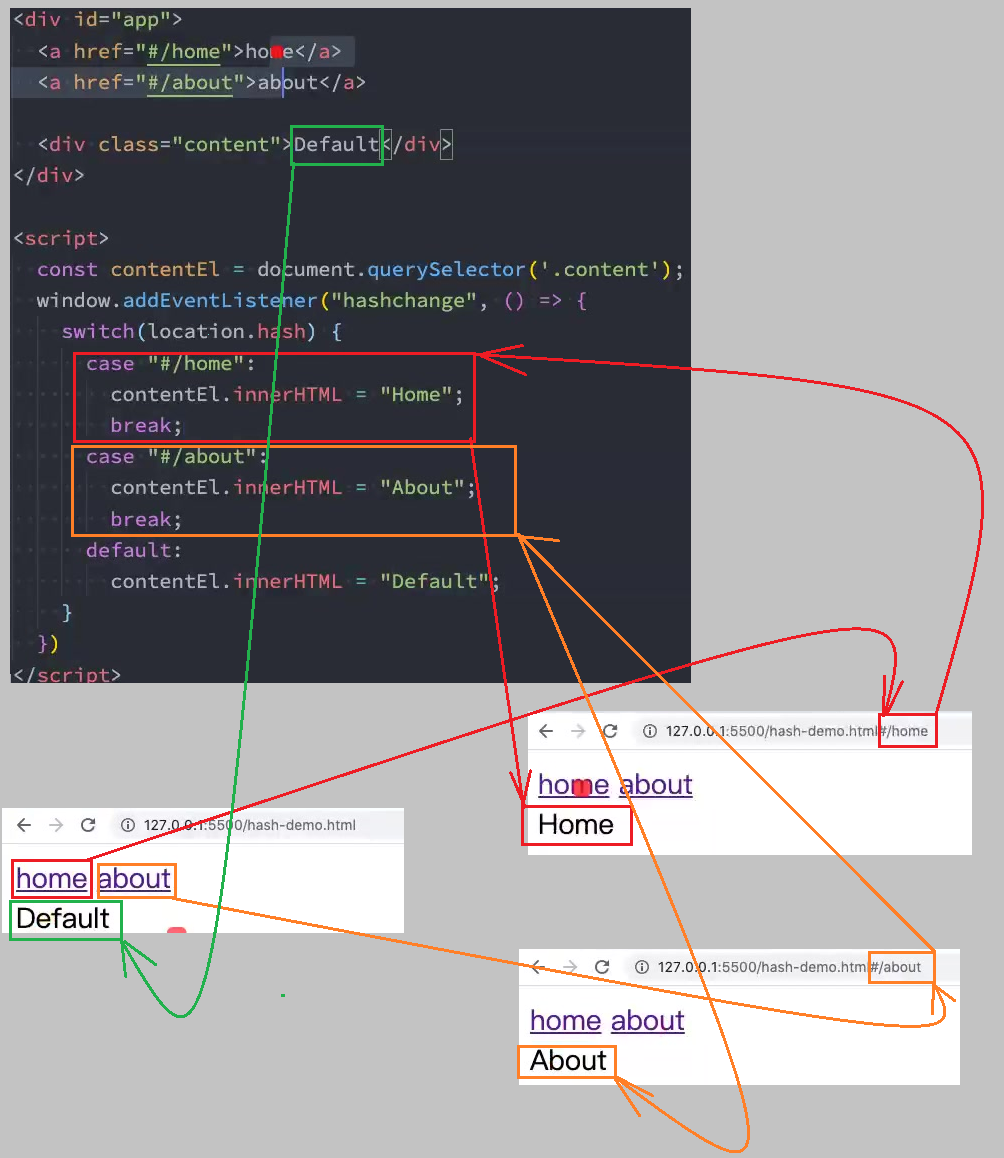Click the hash-demo.html address without a hash
This screenshot has height=1158, width=1004.
click(250, 825)
